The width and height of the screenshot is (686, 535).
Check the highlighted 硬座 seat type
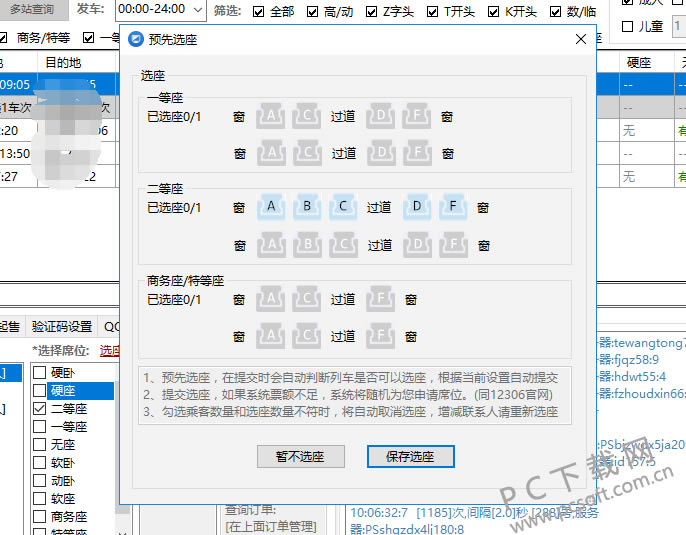pos(39,390)
